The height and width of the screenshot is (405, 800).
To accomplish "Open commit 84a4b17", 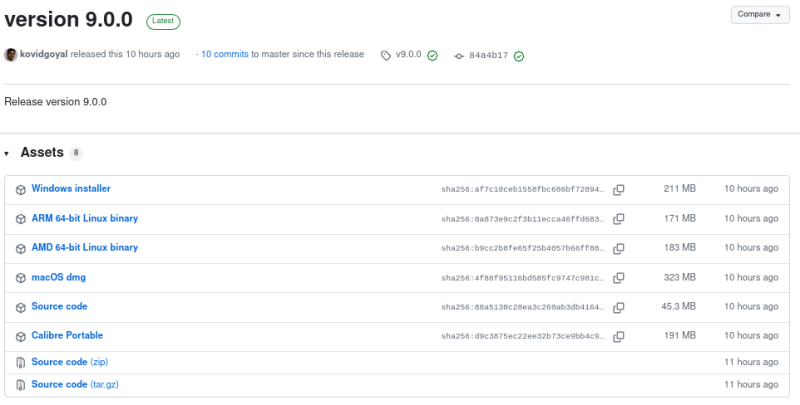I will click(488, 55).
